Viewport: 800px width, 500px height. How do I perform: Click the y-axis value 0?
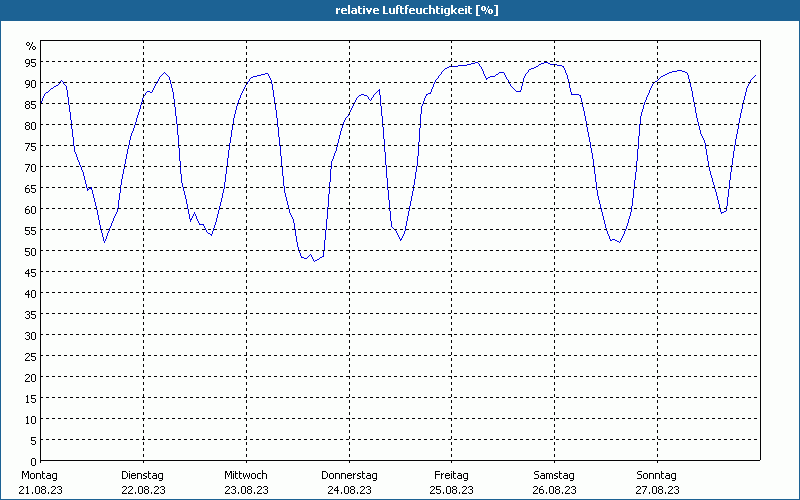coord(34,462)
